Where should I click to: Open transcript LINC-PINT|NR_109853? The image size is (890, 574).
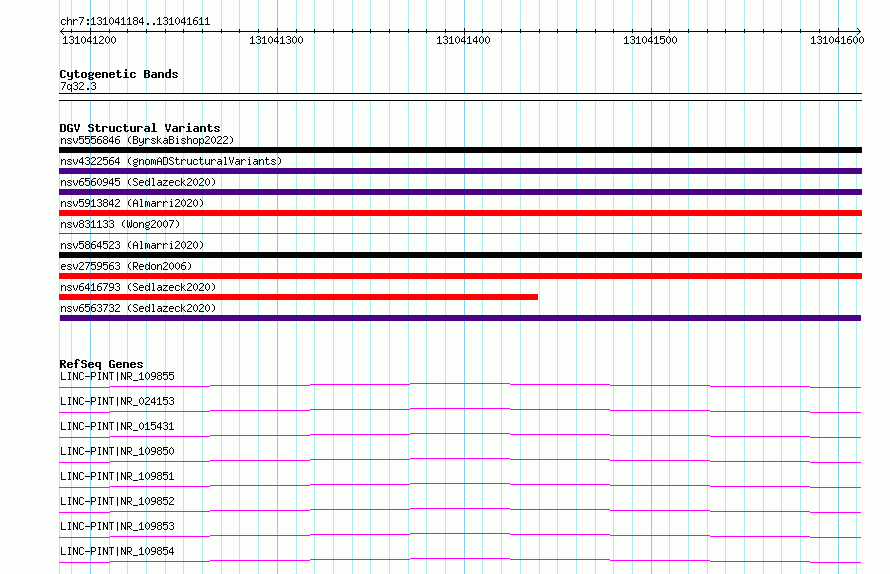[x=117, y=526]
